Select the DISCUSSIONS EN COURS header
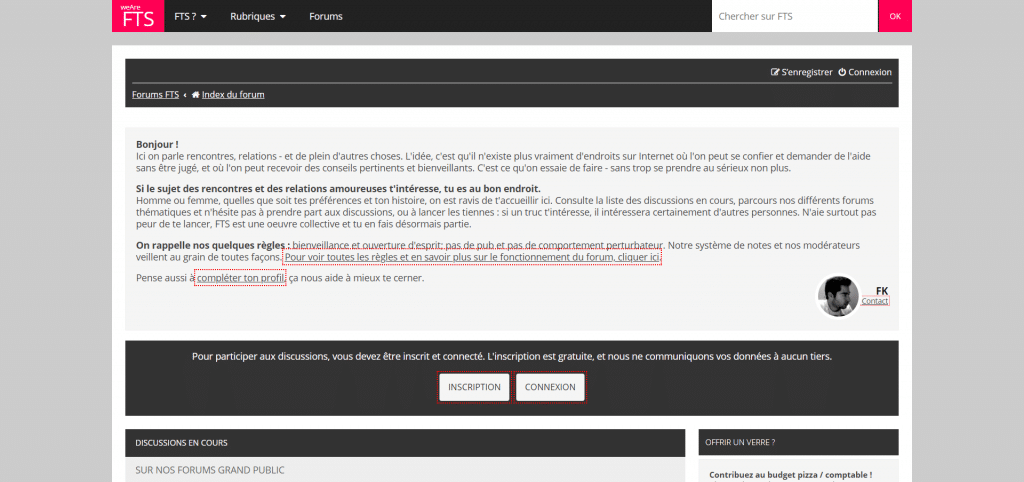Screen dimensions: 1024x482 pyautogui.click(x=405, y=443)
